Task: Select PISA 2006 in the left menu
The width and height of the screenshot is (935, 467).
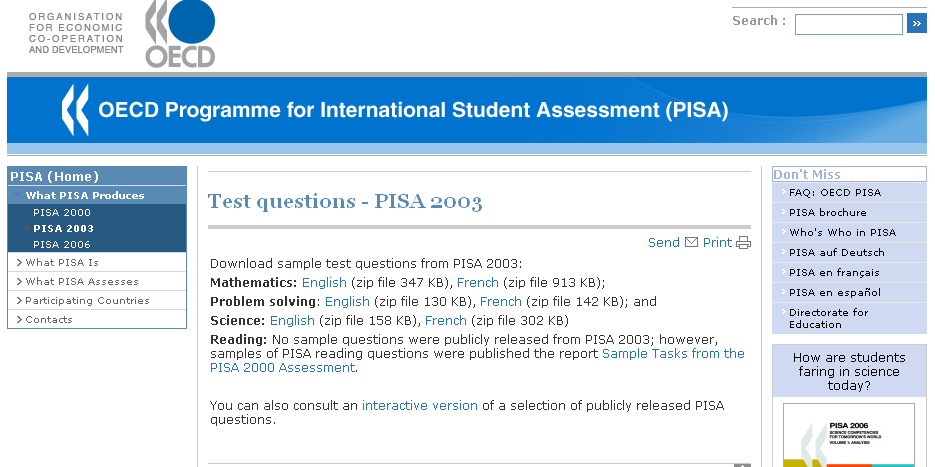Action: pyautogui.click(x=62, y=245)
